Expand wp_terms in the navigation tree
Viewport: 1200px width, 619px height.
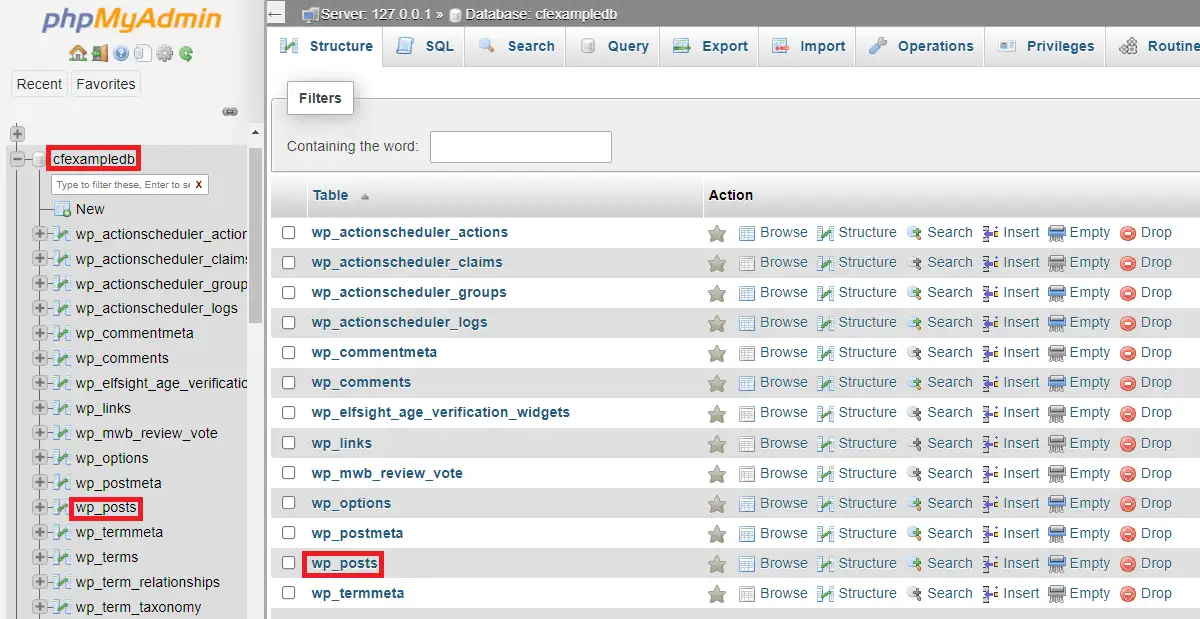(x=40, y=557)
